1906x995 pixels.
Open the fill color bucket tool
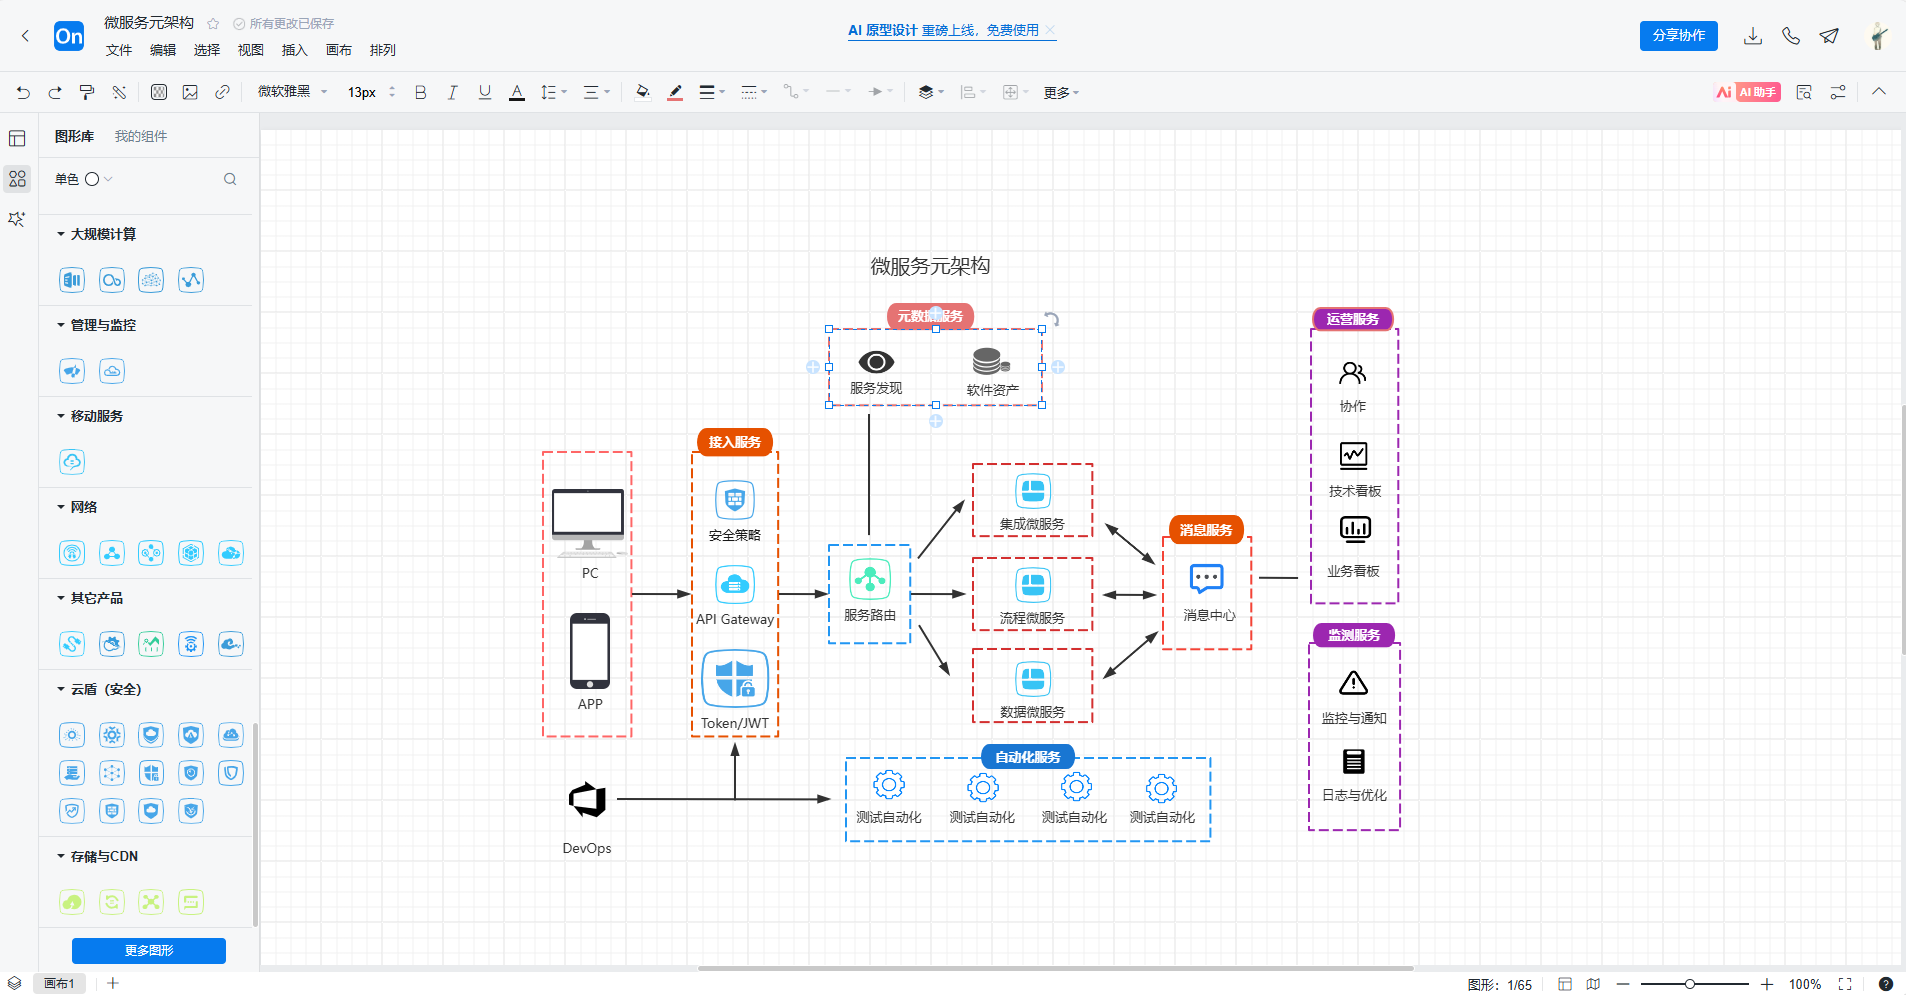click(x=643, y=92)
